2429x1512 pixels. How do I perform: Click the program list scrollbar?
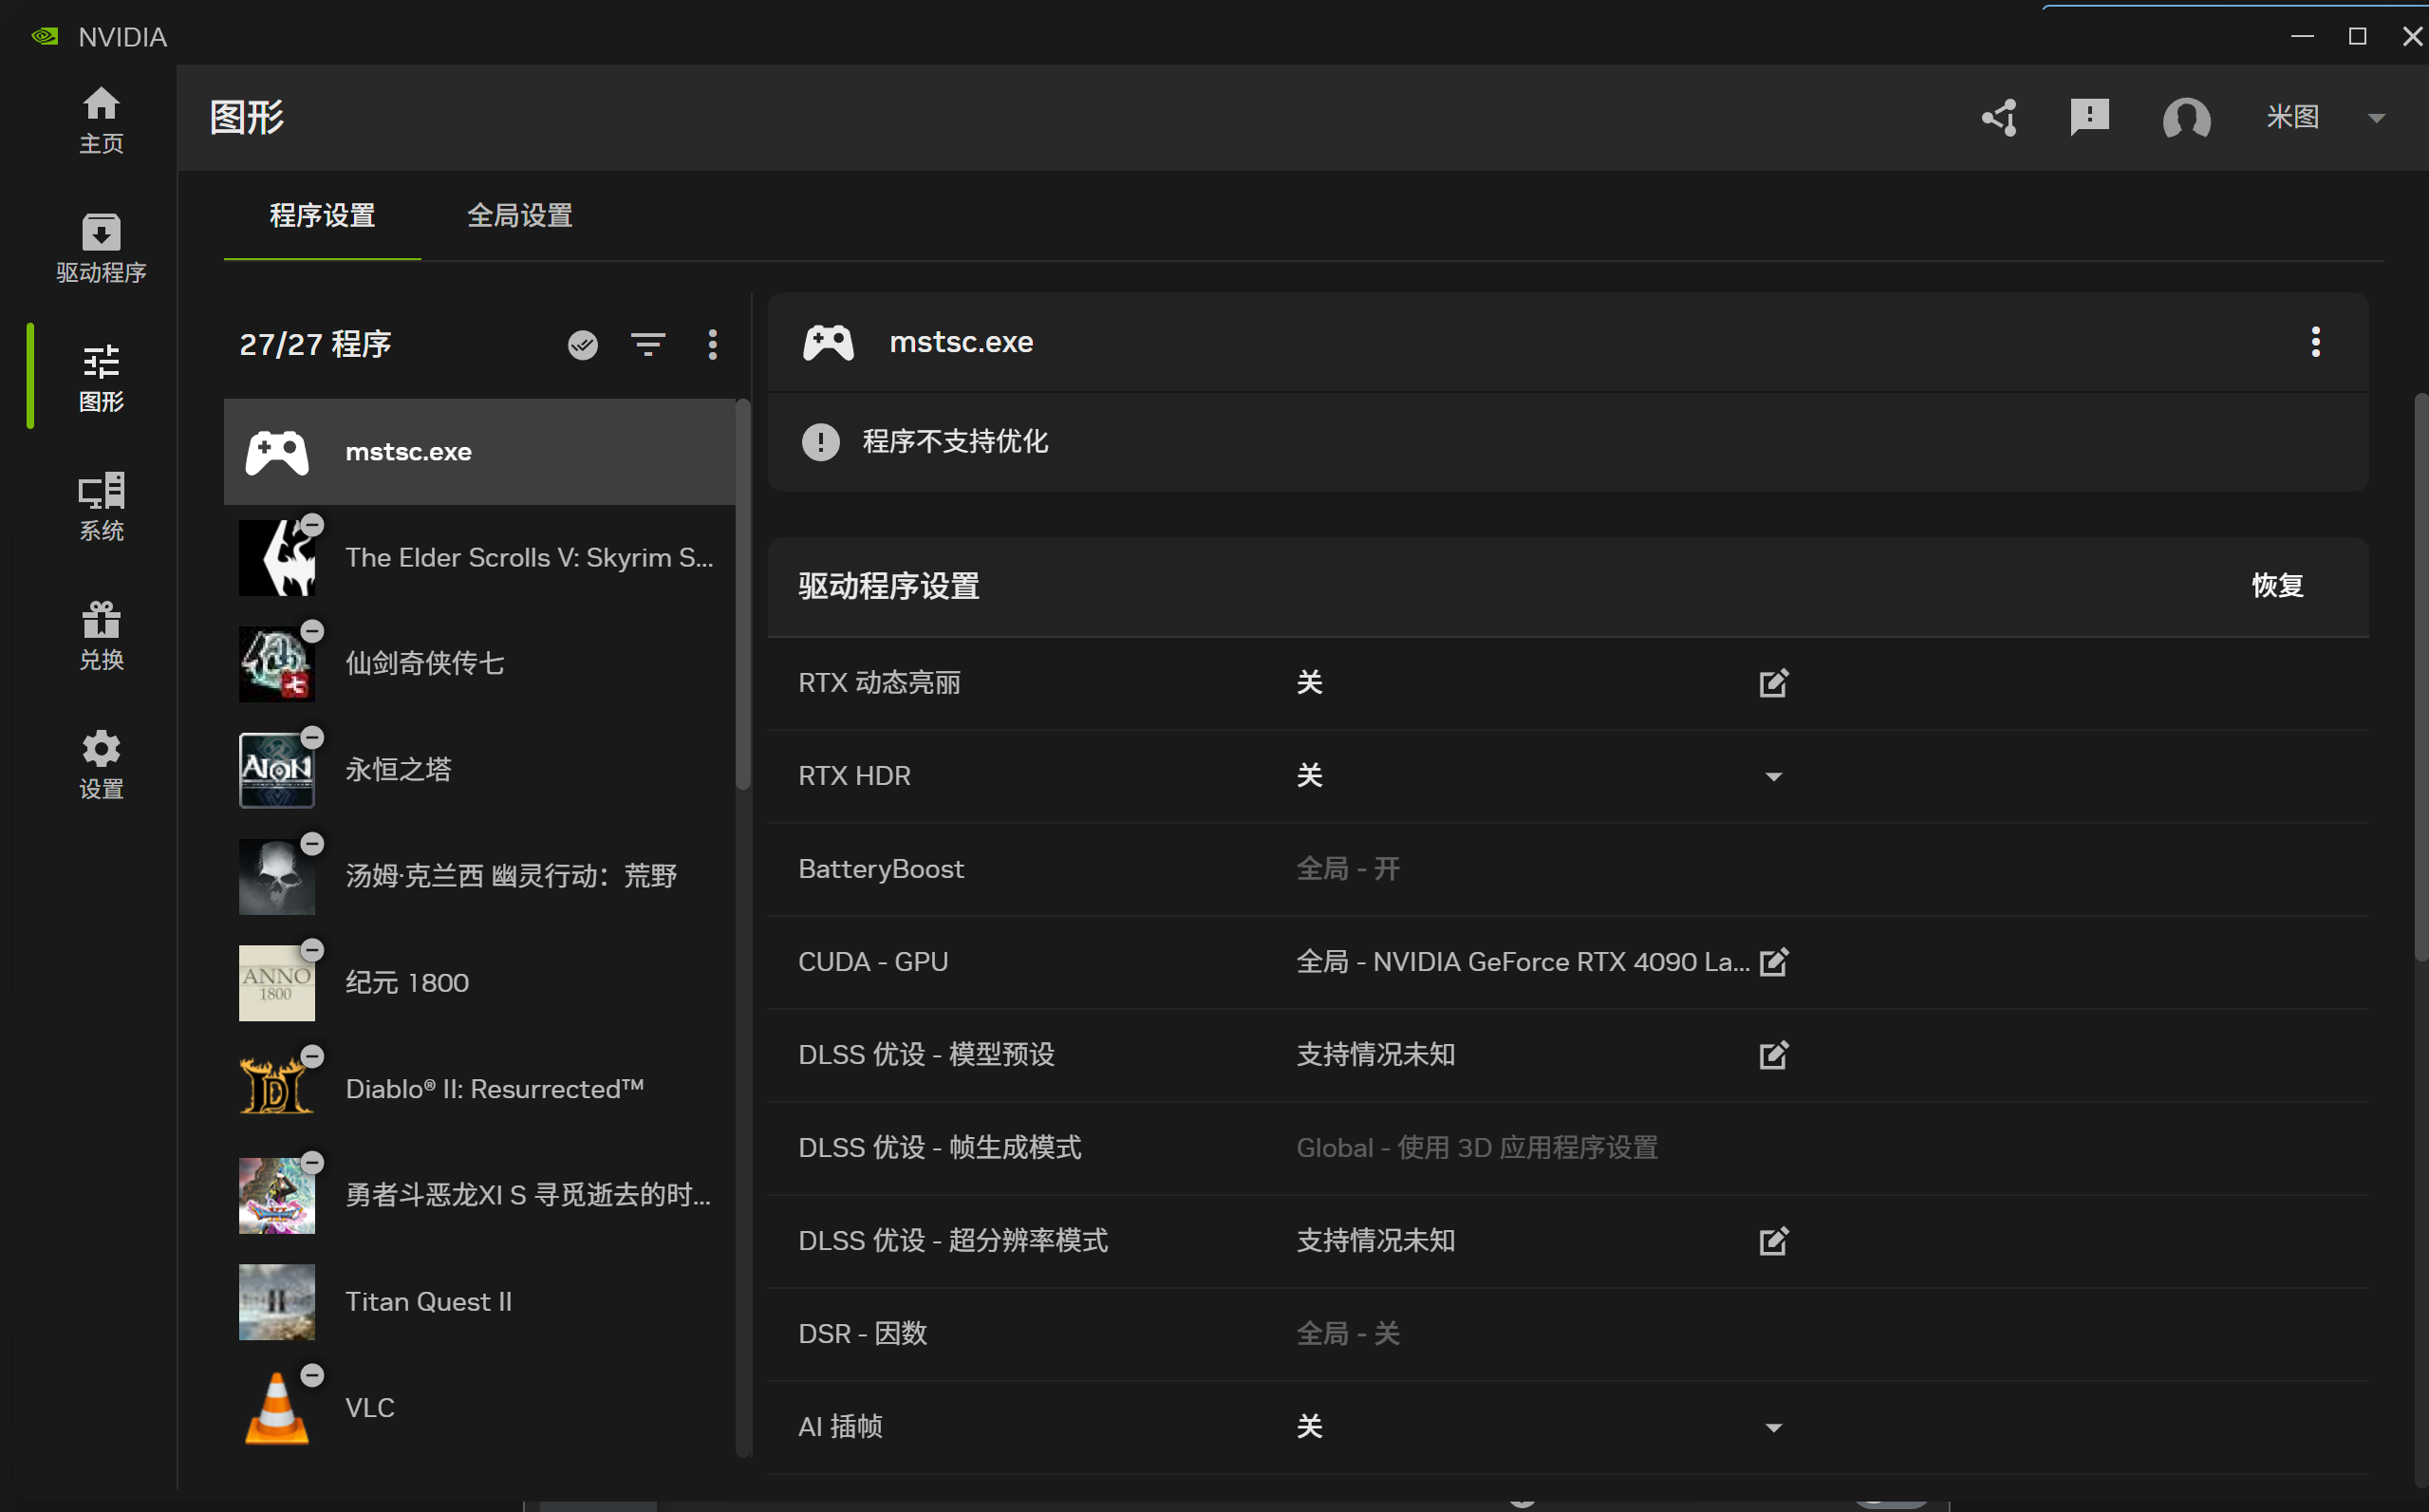click(x=743, y=595)
